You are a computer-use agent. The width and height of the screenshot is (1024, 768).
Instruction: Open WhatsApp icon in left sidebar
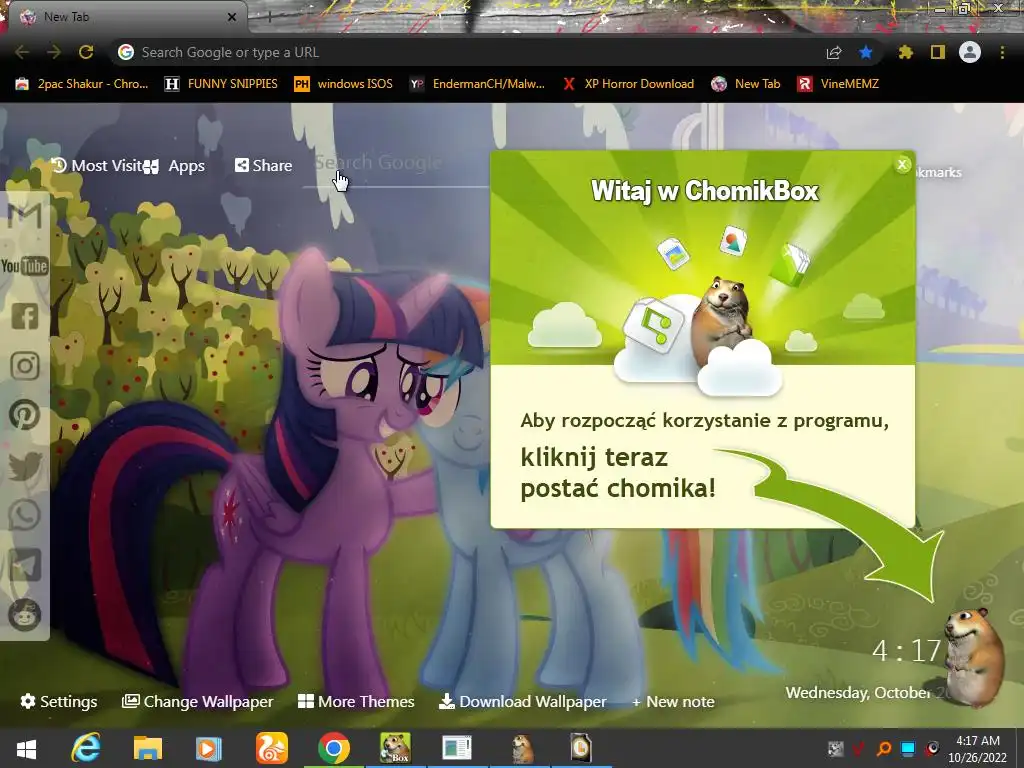24,515
